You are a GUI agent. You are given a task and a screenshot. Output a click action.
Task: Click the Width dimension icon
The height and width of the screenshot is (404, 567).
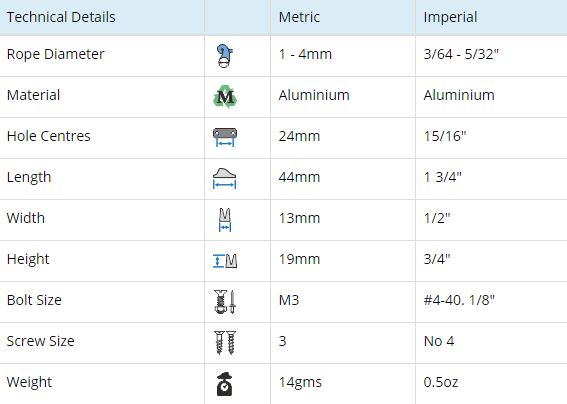point(225,220)
